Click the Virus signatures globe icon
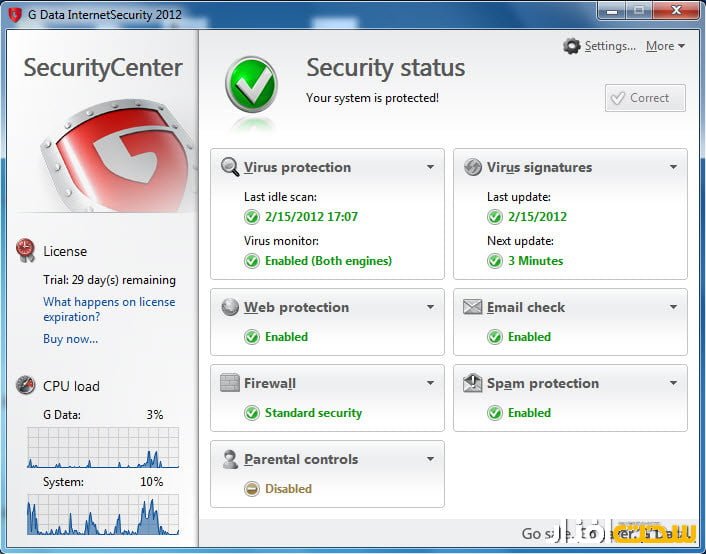The width and height of the screenshot is (706, 554). (473, 167)
